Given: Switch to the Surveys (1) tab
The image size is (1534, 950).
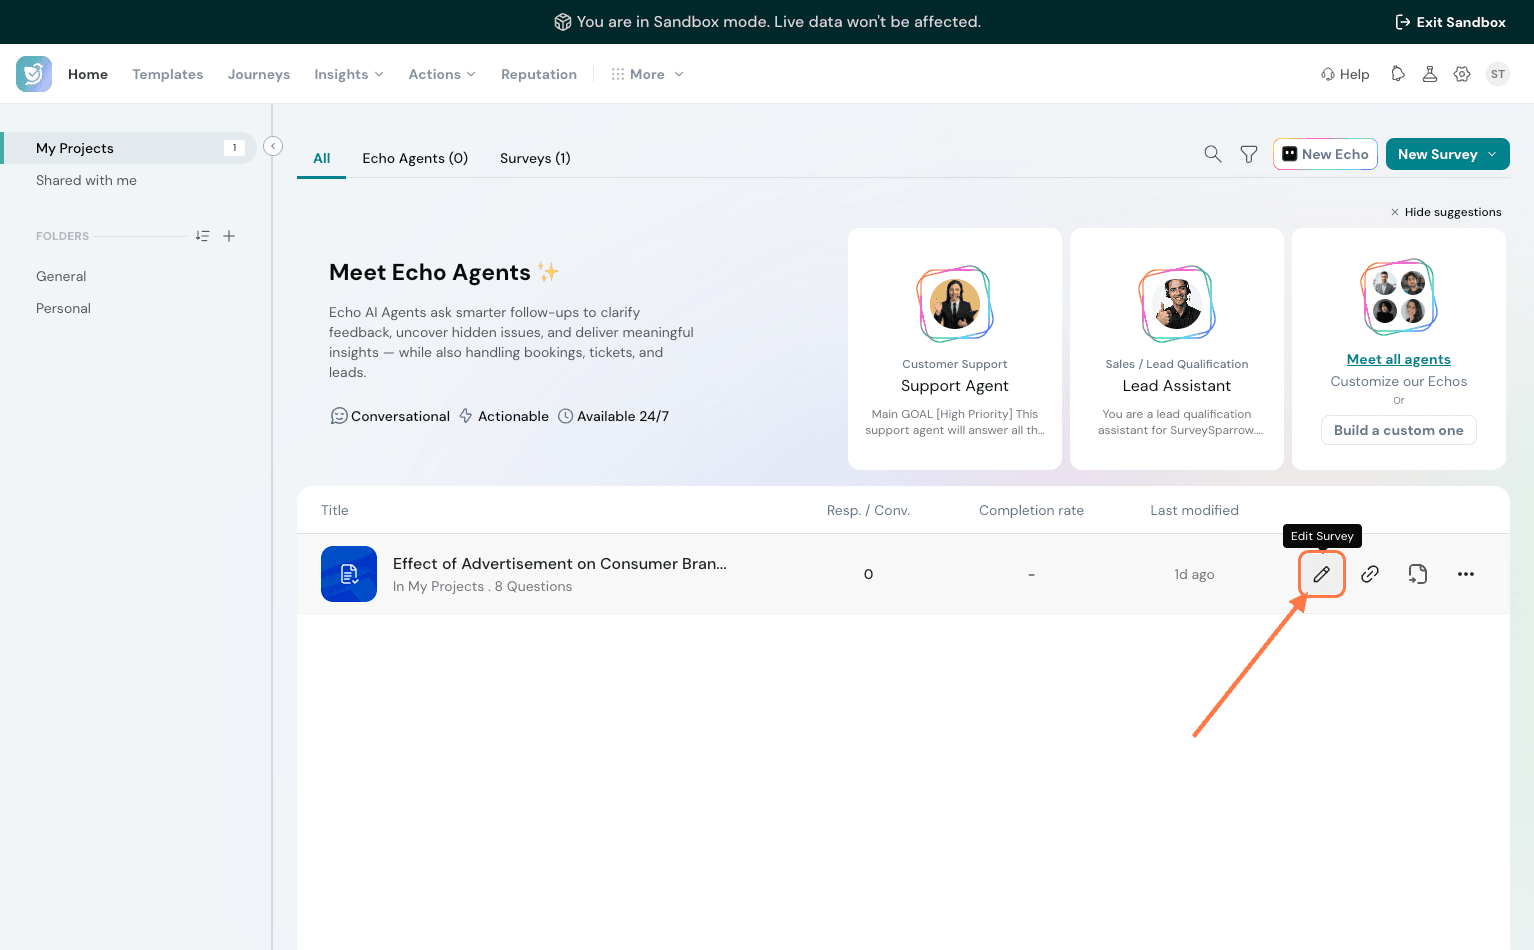Looking at the screenshot, I should point(535,158).
